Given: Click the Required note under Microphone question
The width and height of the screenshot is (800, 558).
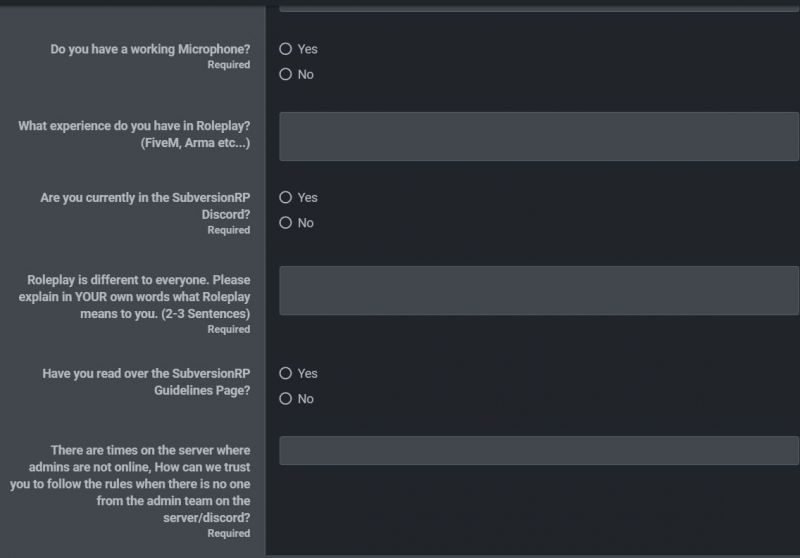Looking at the screenshot, I should point(229,65).
